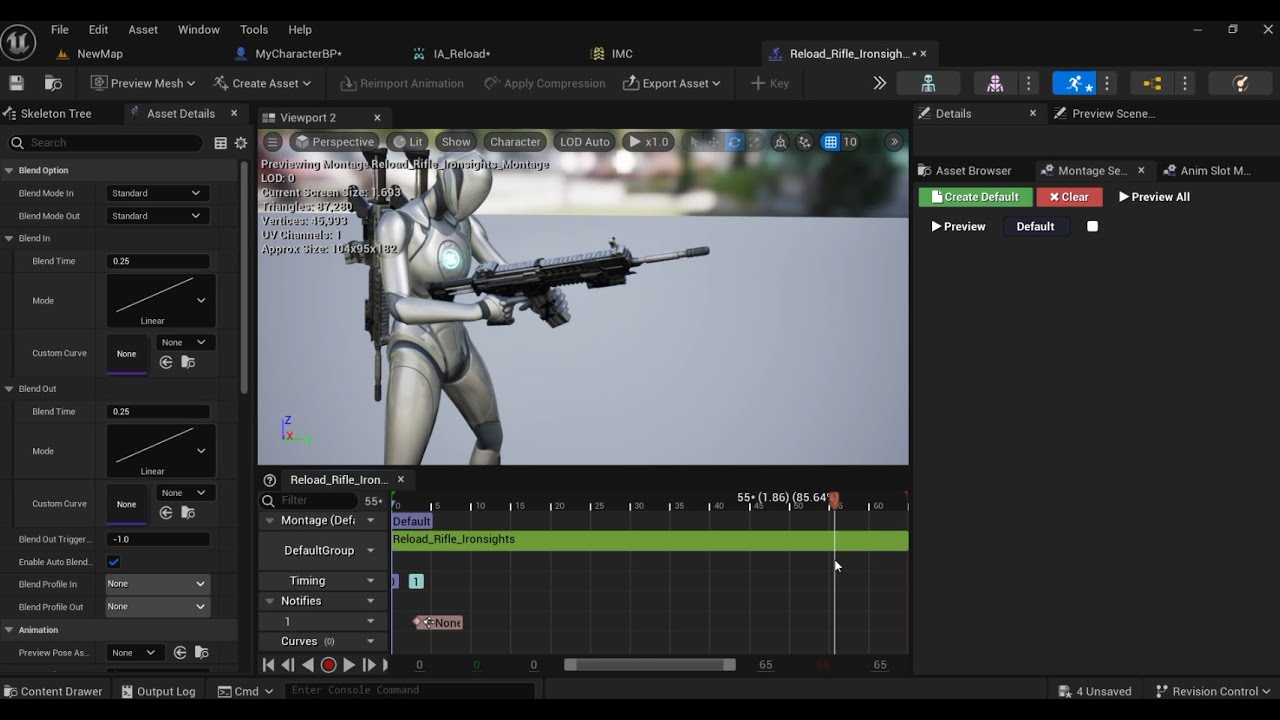
Task: Expand hidden toolbar items with double chevron
Action: [879, 83]
